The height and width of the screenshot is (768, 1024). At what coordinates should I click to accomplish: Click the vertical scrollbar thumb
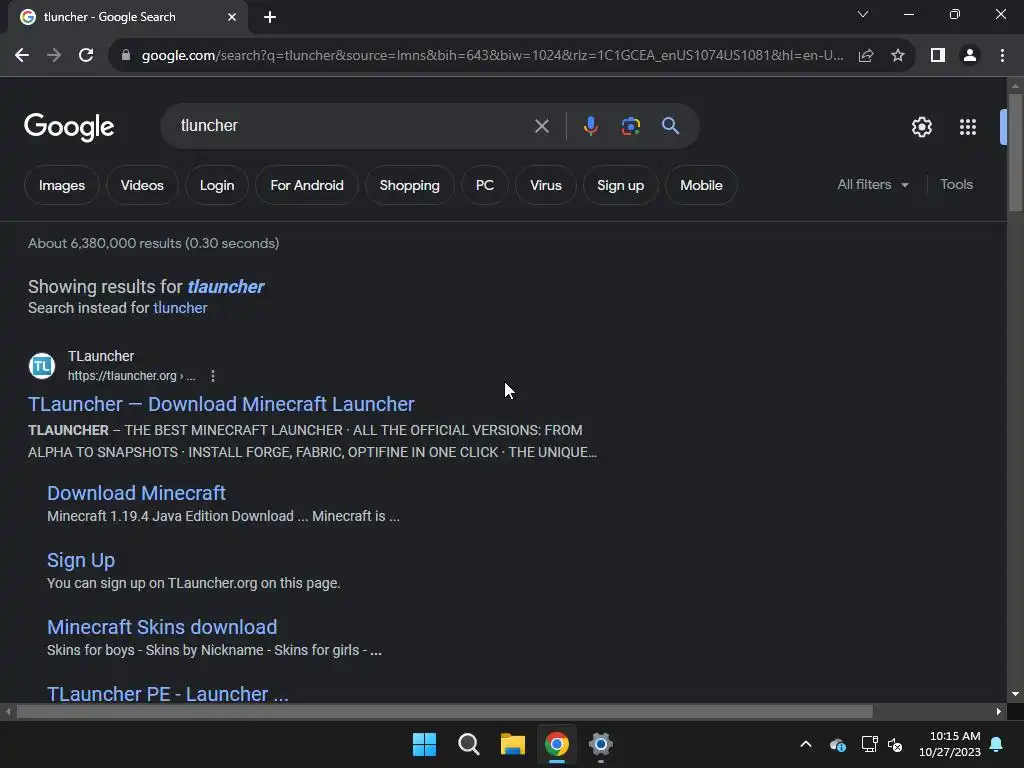click(x=1015, y=152)
